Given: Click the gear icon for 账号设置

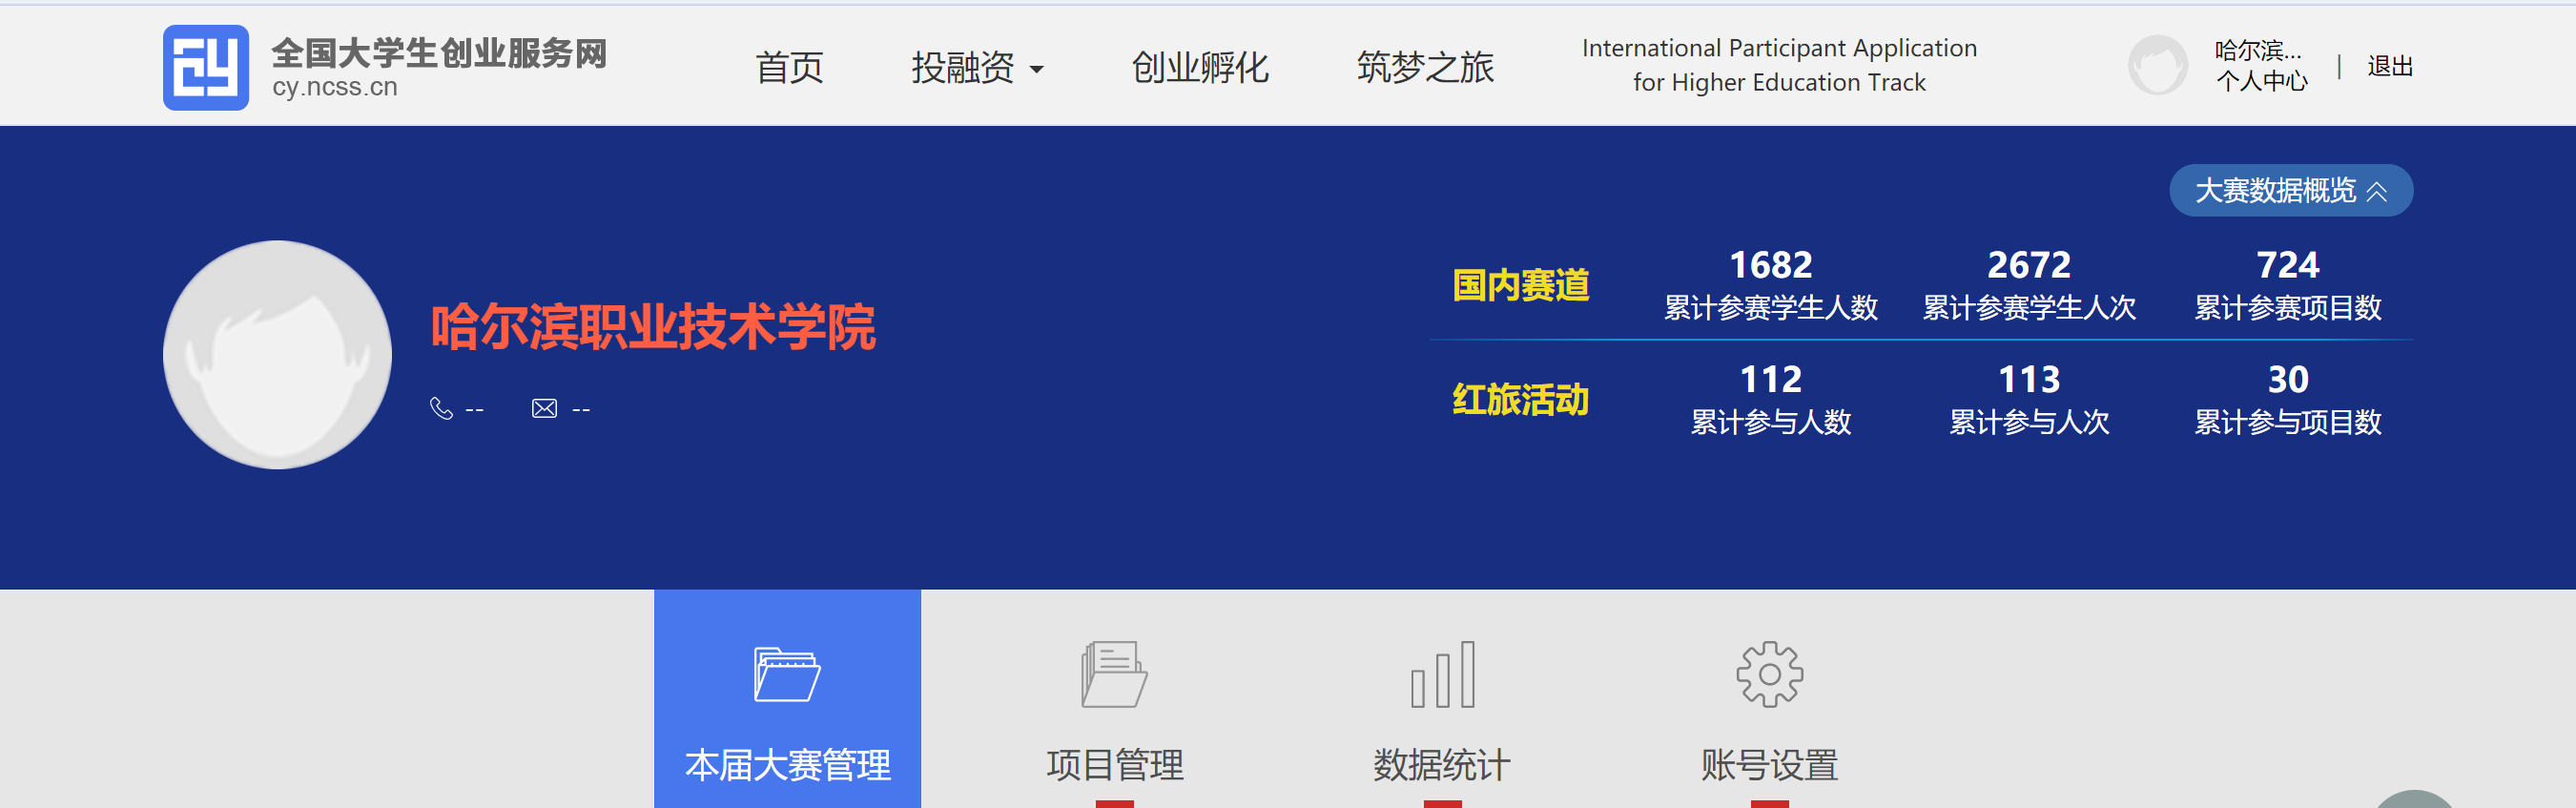Looking at the screenshot, I should [x=1769, y=674].
